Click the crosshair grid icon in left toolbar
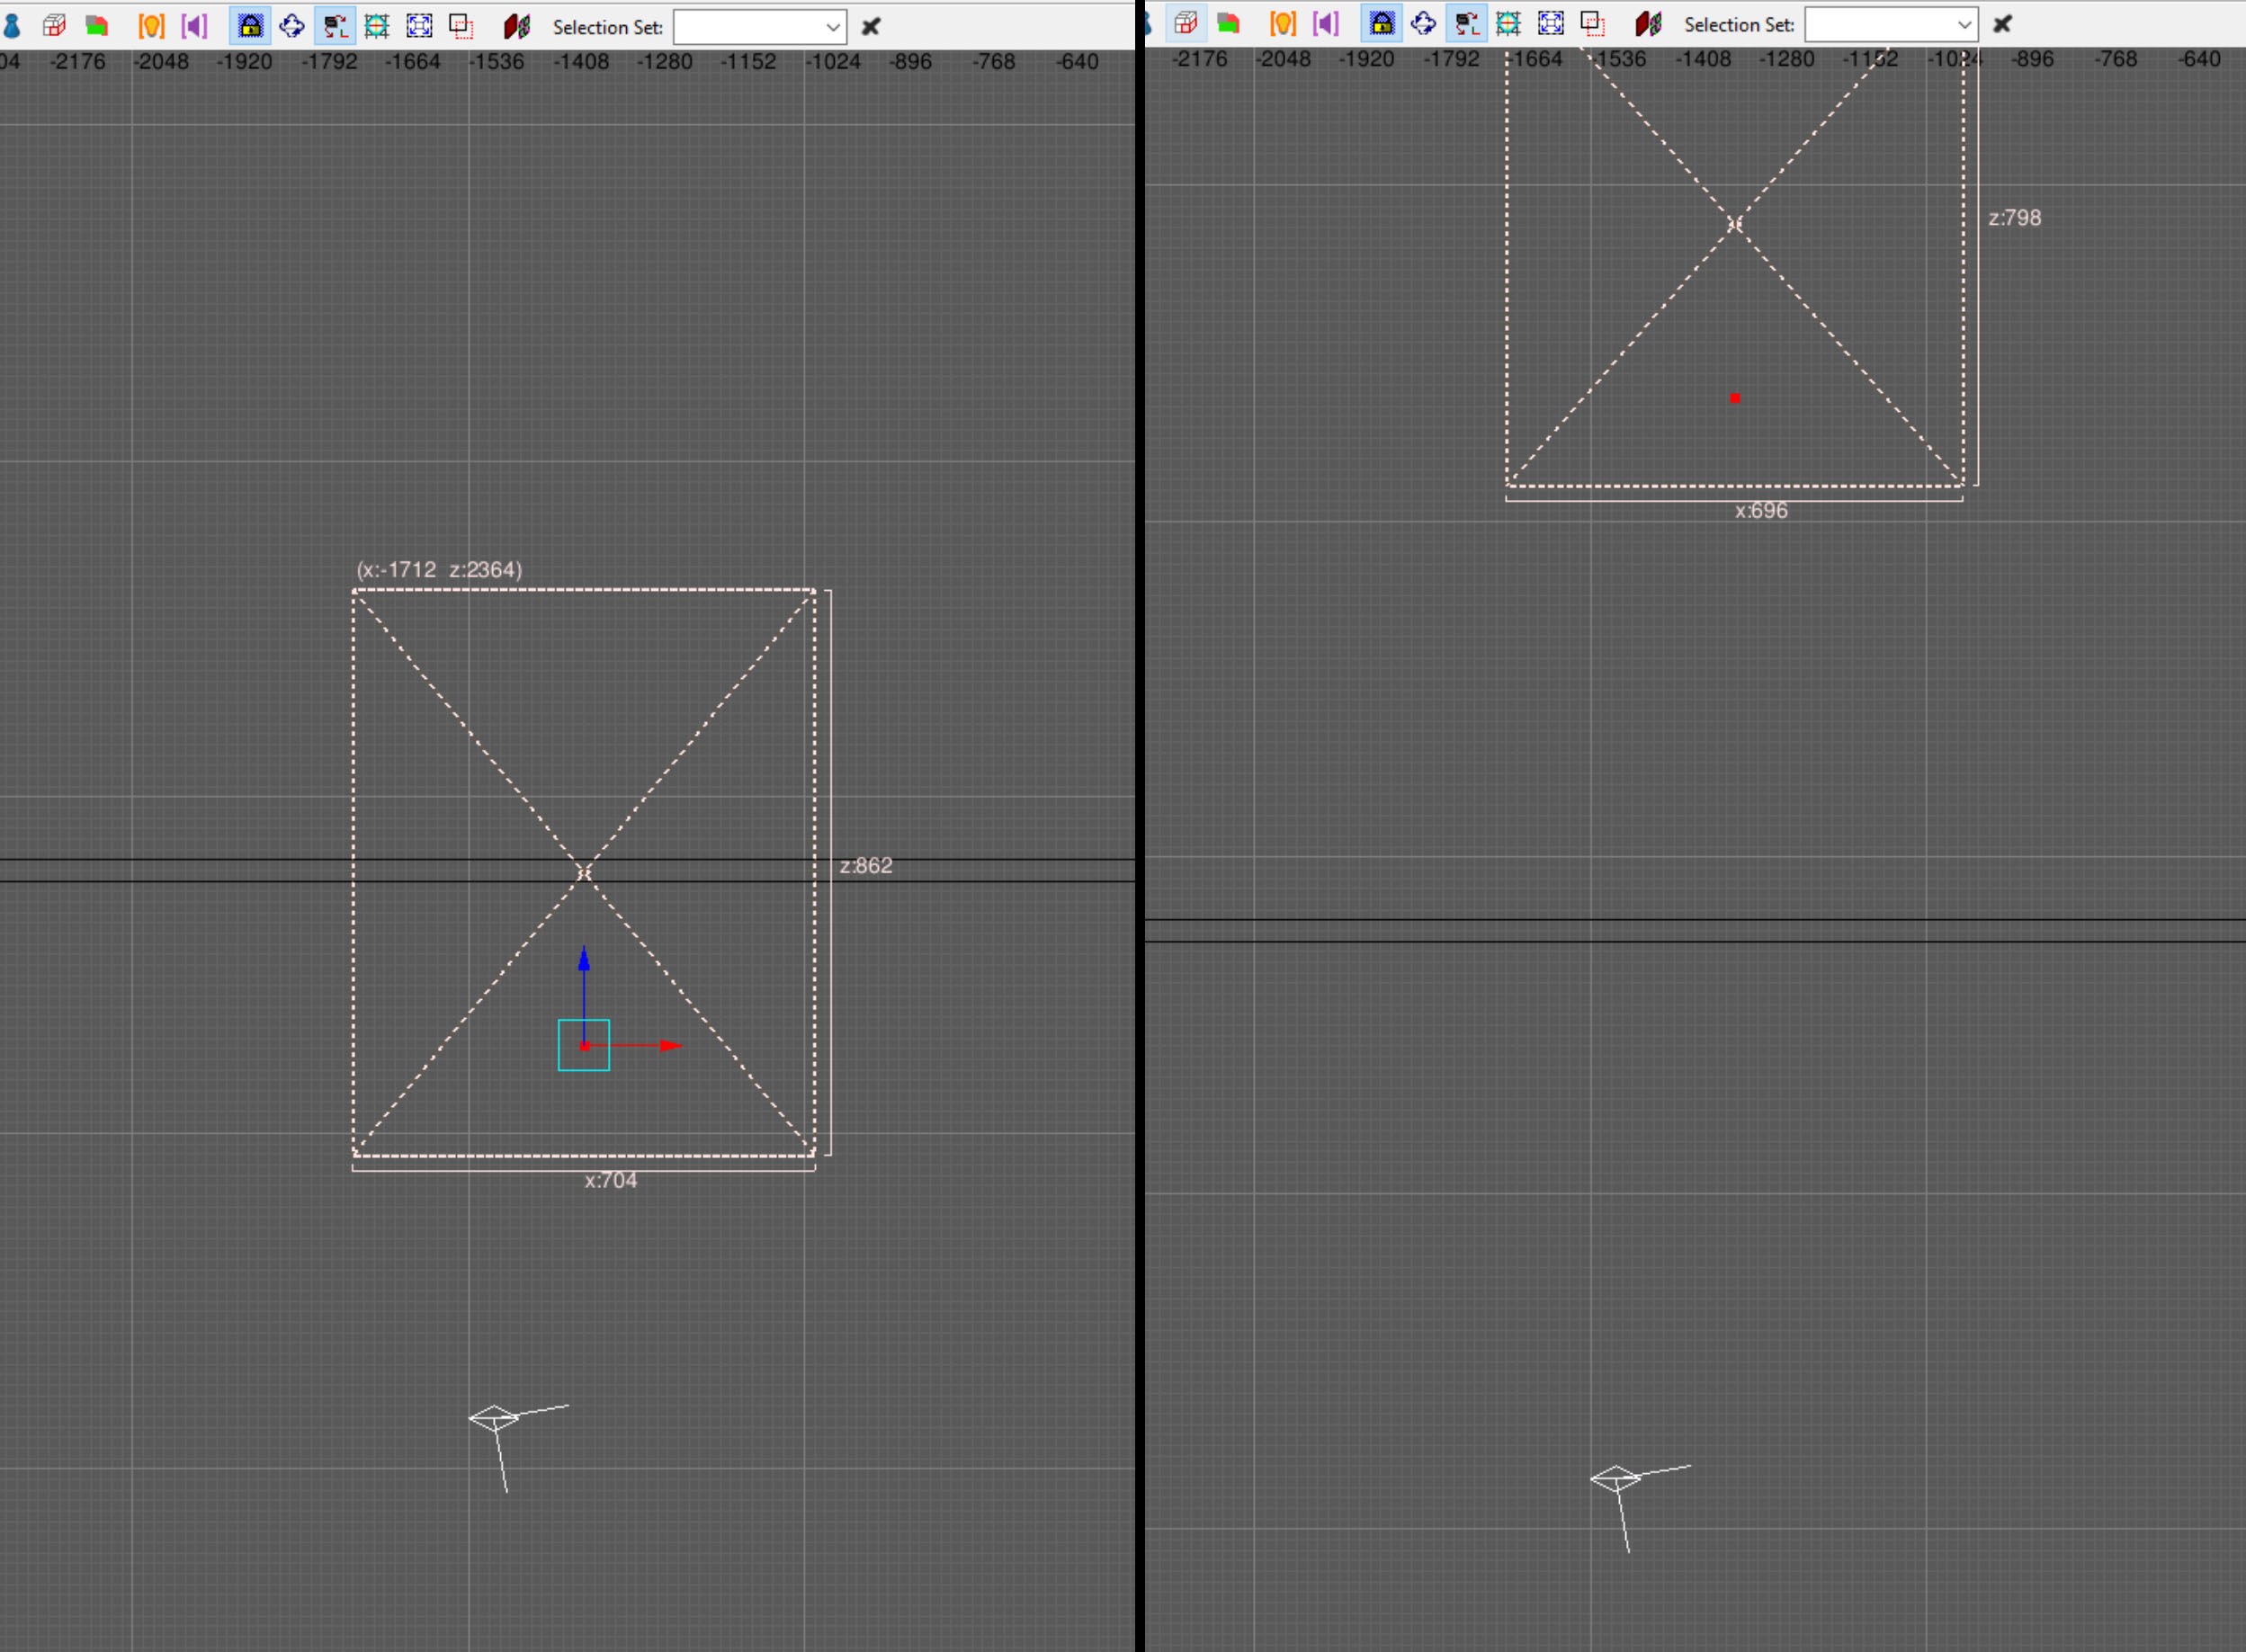Image resolution: width=2246 pixels, height=1652 pixels. [377, 26]
